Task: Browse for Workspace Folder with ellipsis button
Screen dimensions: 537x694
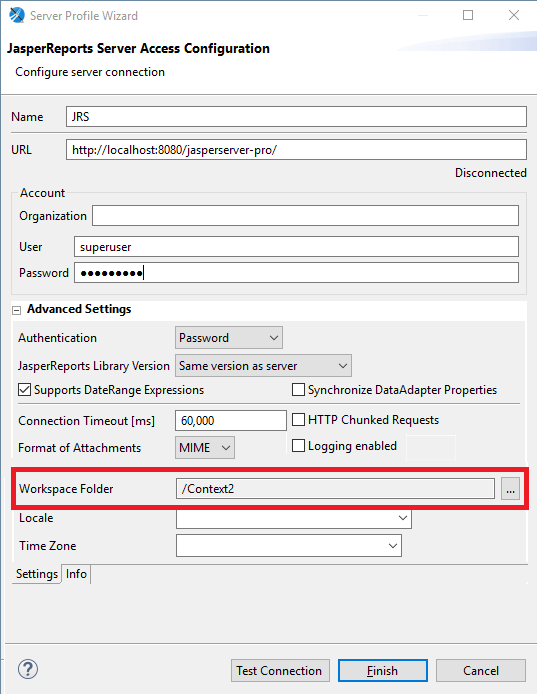Action: coord(510,489)
